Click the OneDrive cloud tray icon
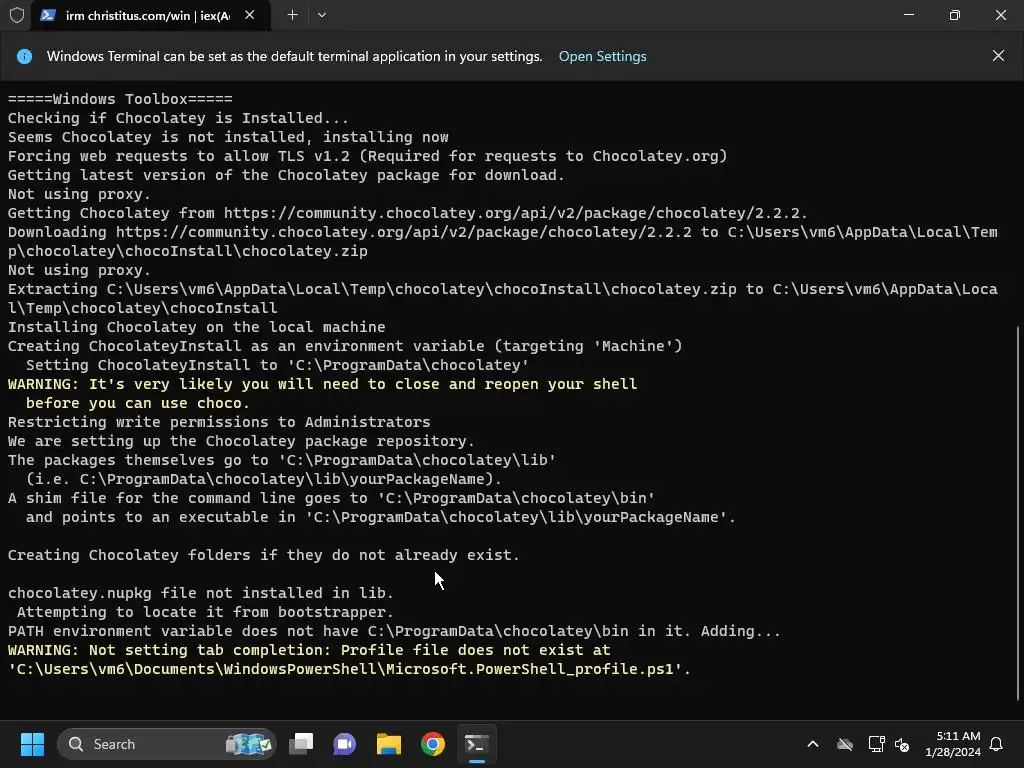 [845, 744]
